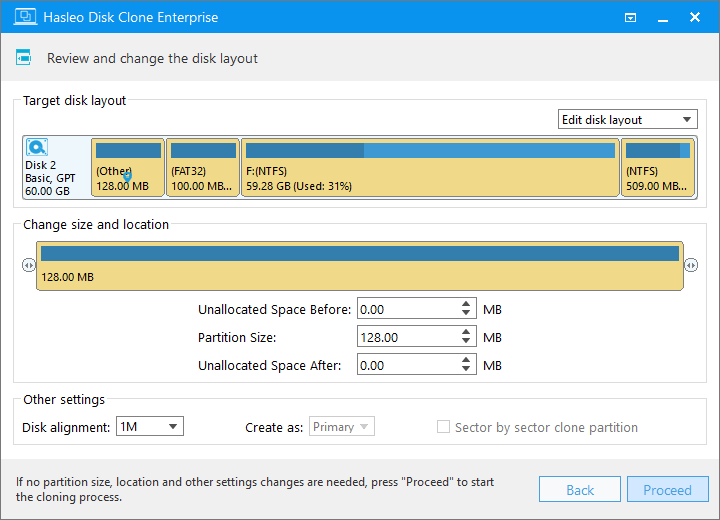
Task: Enable Sector by sector clone partition checkbox
Action: (443, 427)
